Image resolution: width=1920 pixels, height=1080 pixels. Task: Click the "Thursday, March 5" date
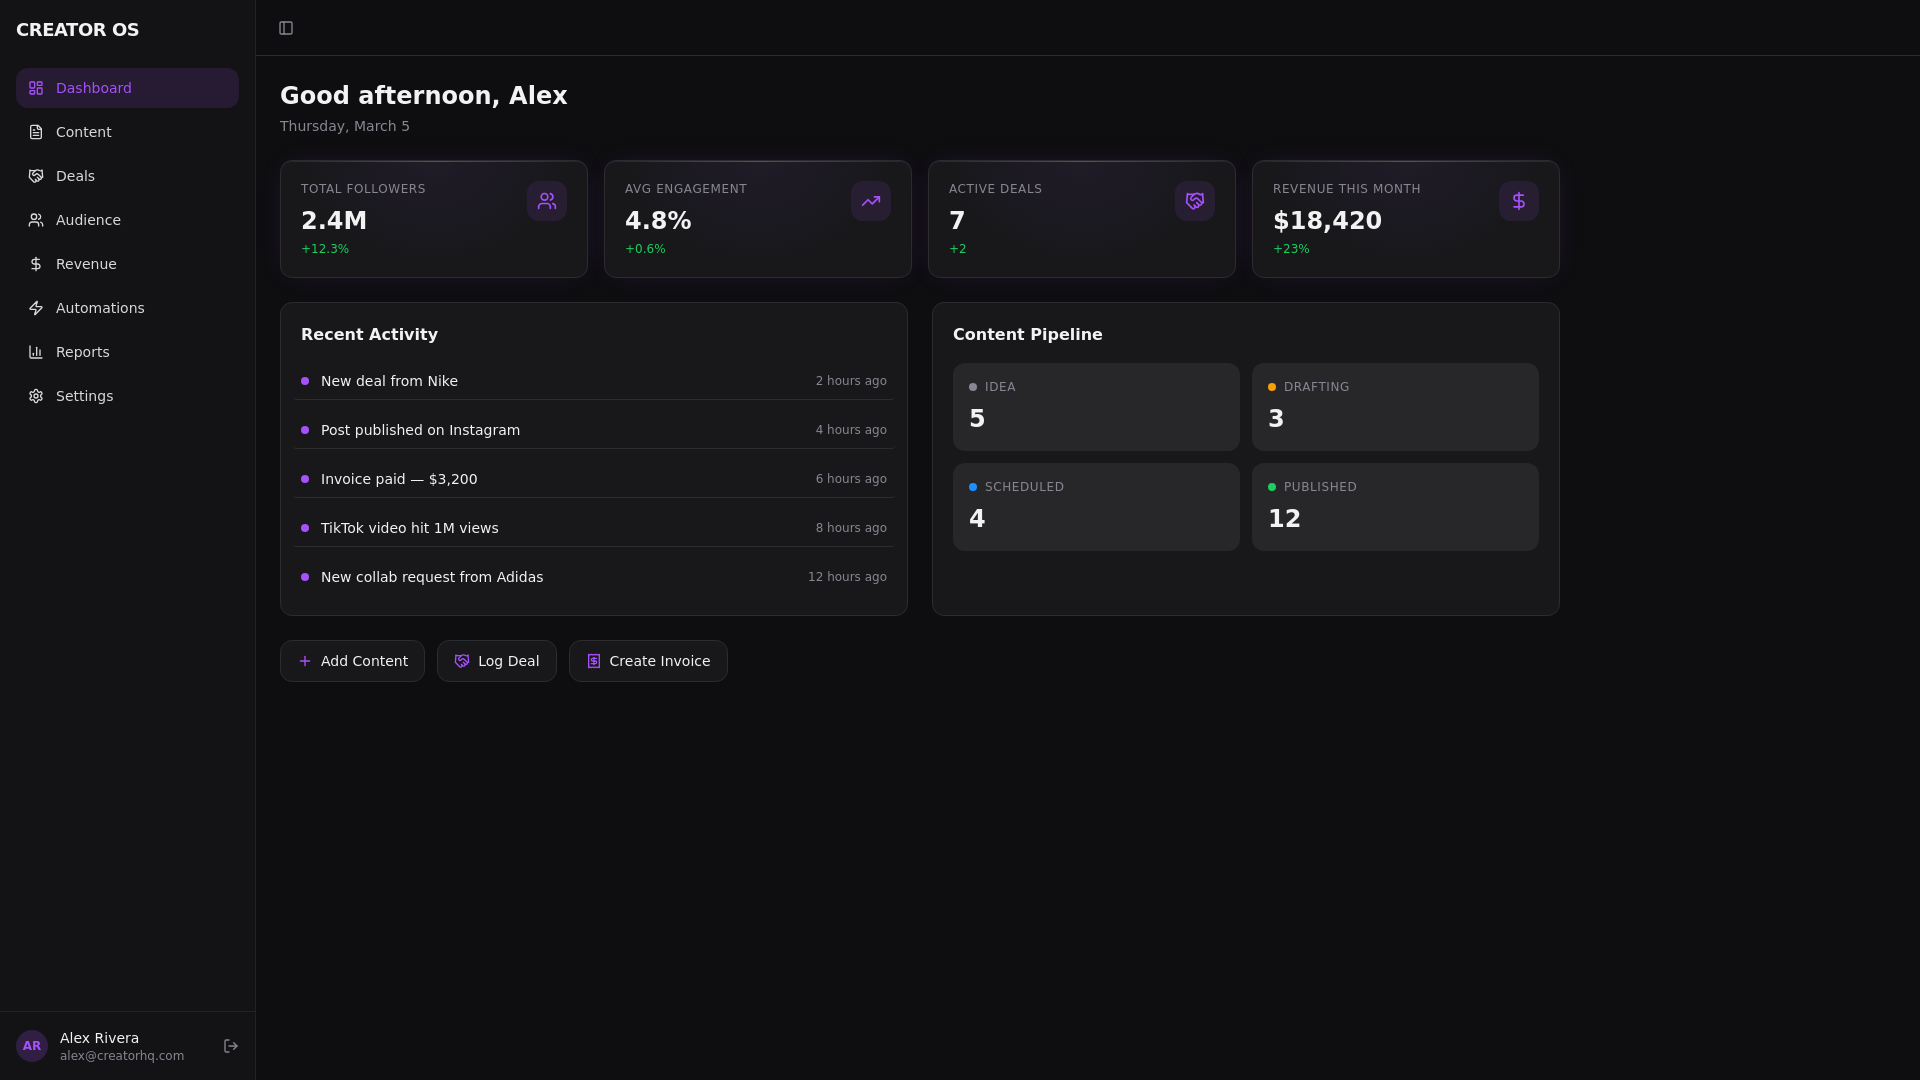pos(345,126)
